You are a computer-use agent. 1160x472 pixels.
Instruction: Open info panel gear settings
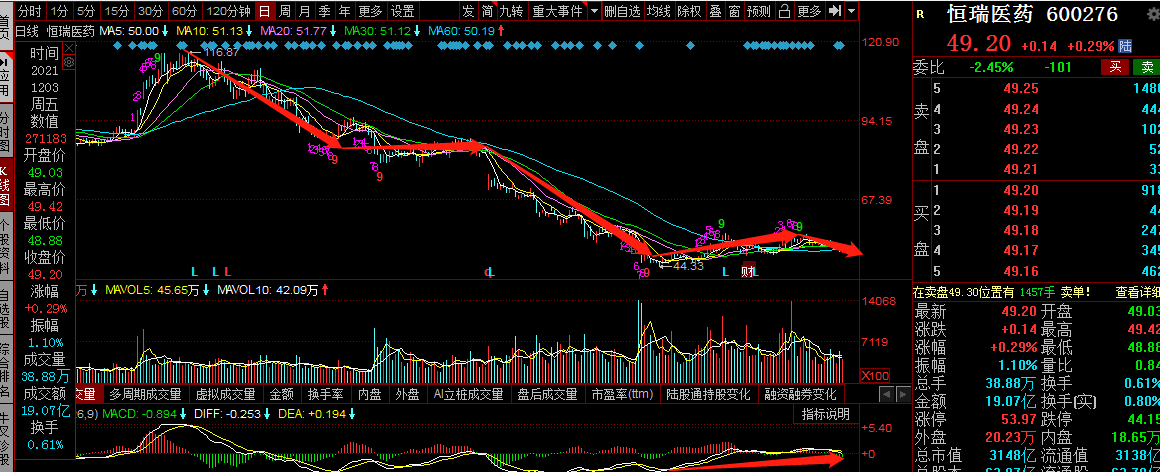(69, 61)
